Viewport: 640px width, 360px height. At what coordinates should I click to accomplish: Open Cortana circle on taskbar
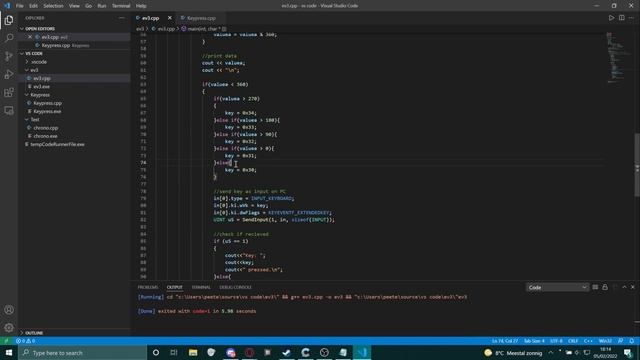(156, 353)
